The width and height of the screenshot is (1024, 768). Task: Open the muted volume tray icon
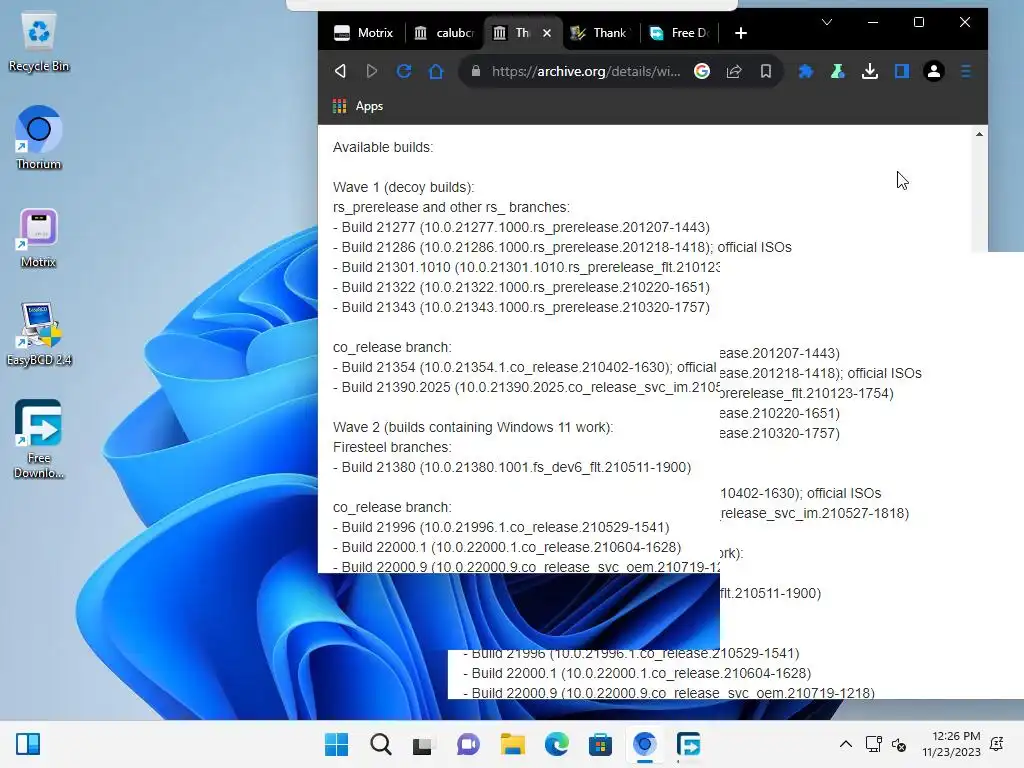pyautogui.click(x=899, y=744)
